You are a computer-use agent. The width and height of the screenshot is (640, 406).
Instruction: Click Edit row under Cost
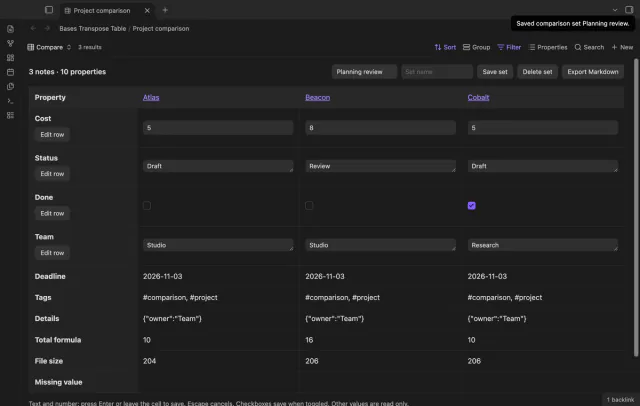point(52,135)
